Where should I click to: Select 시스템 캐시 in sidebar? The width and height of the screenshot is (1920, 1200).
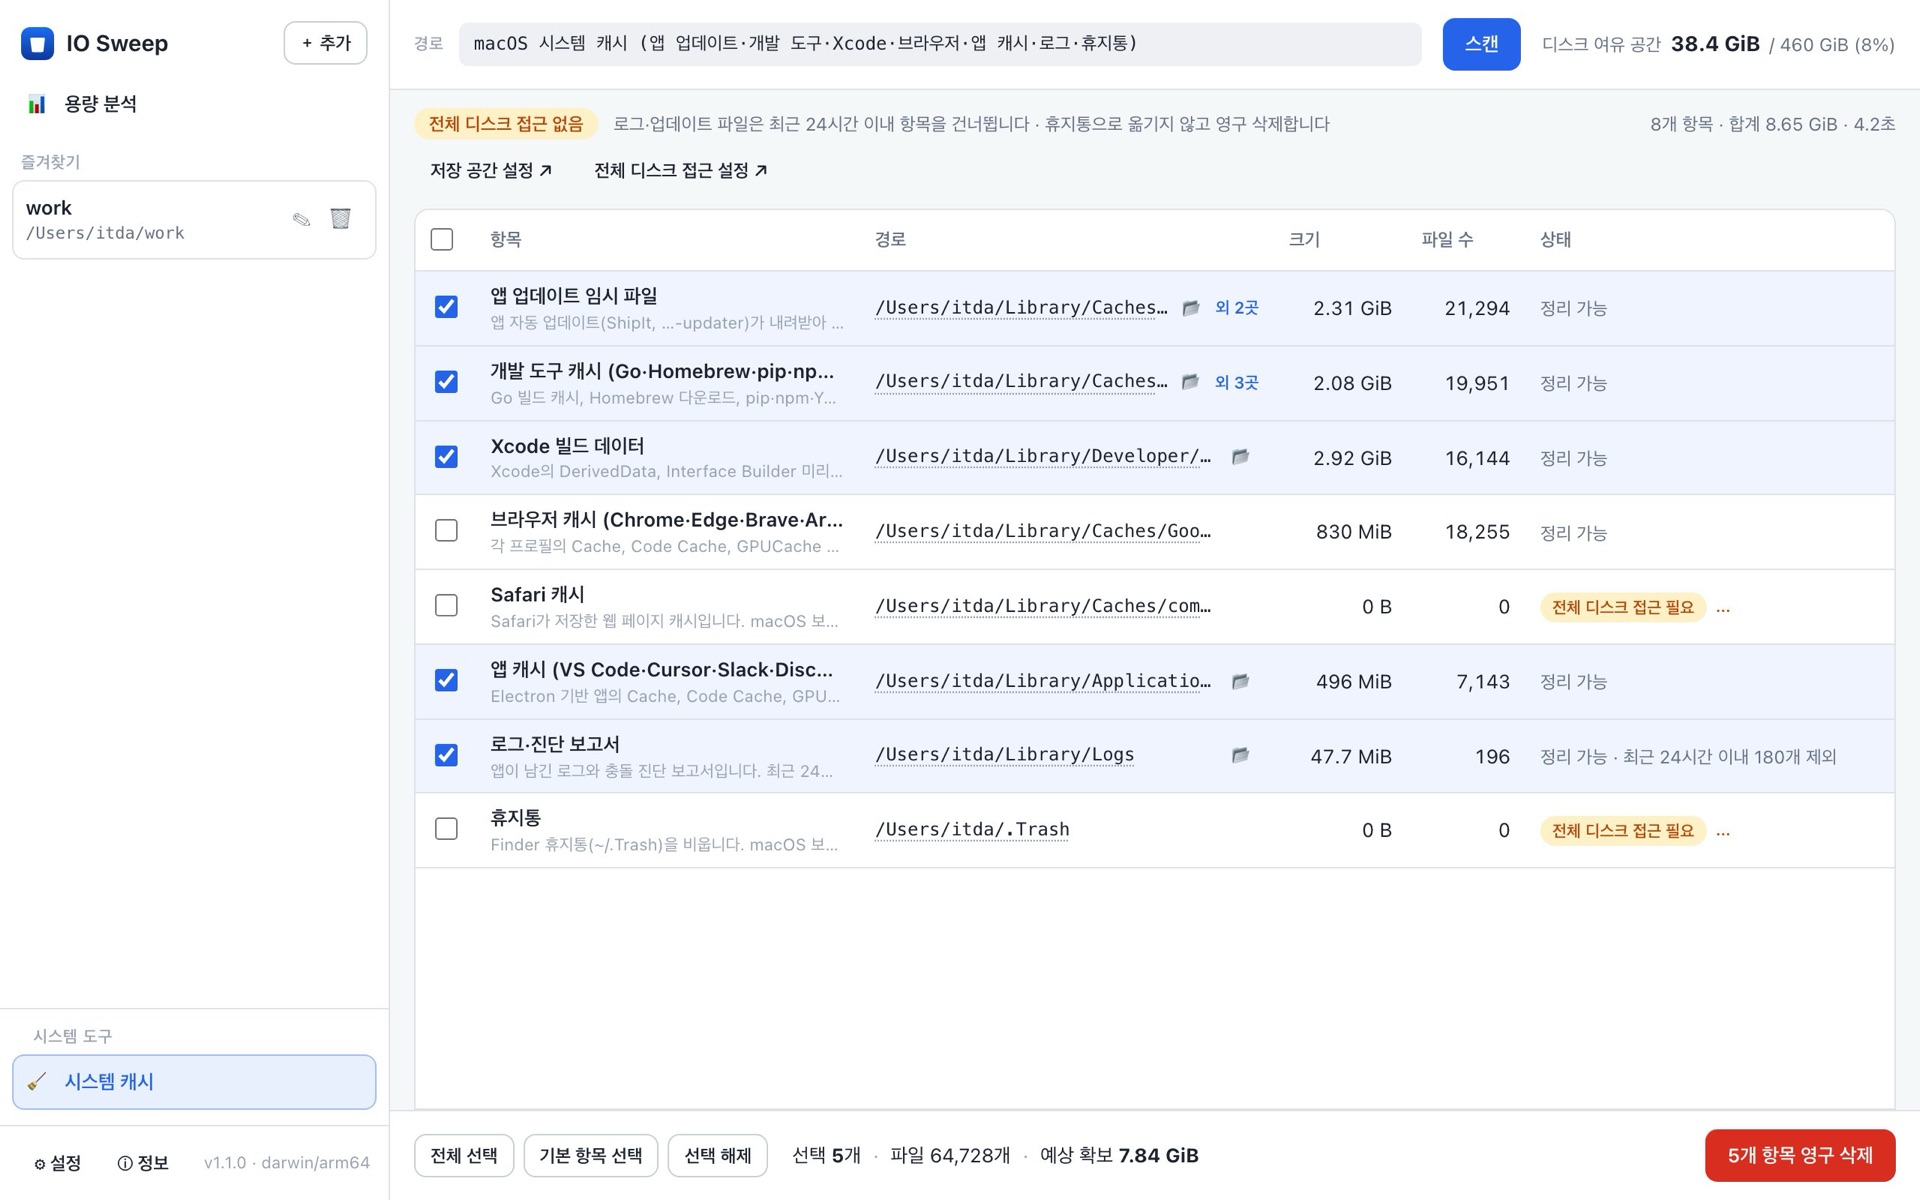tap(194, 1082)
